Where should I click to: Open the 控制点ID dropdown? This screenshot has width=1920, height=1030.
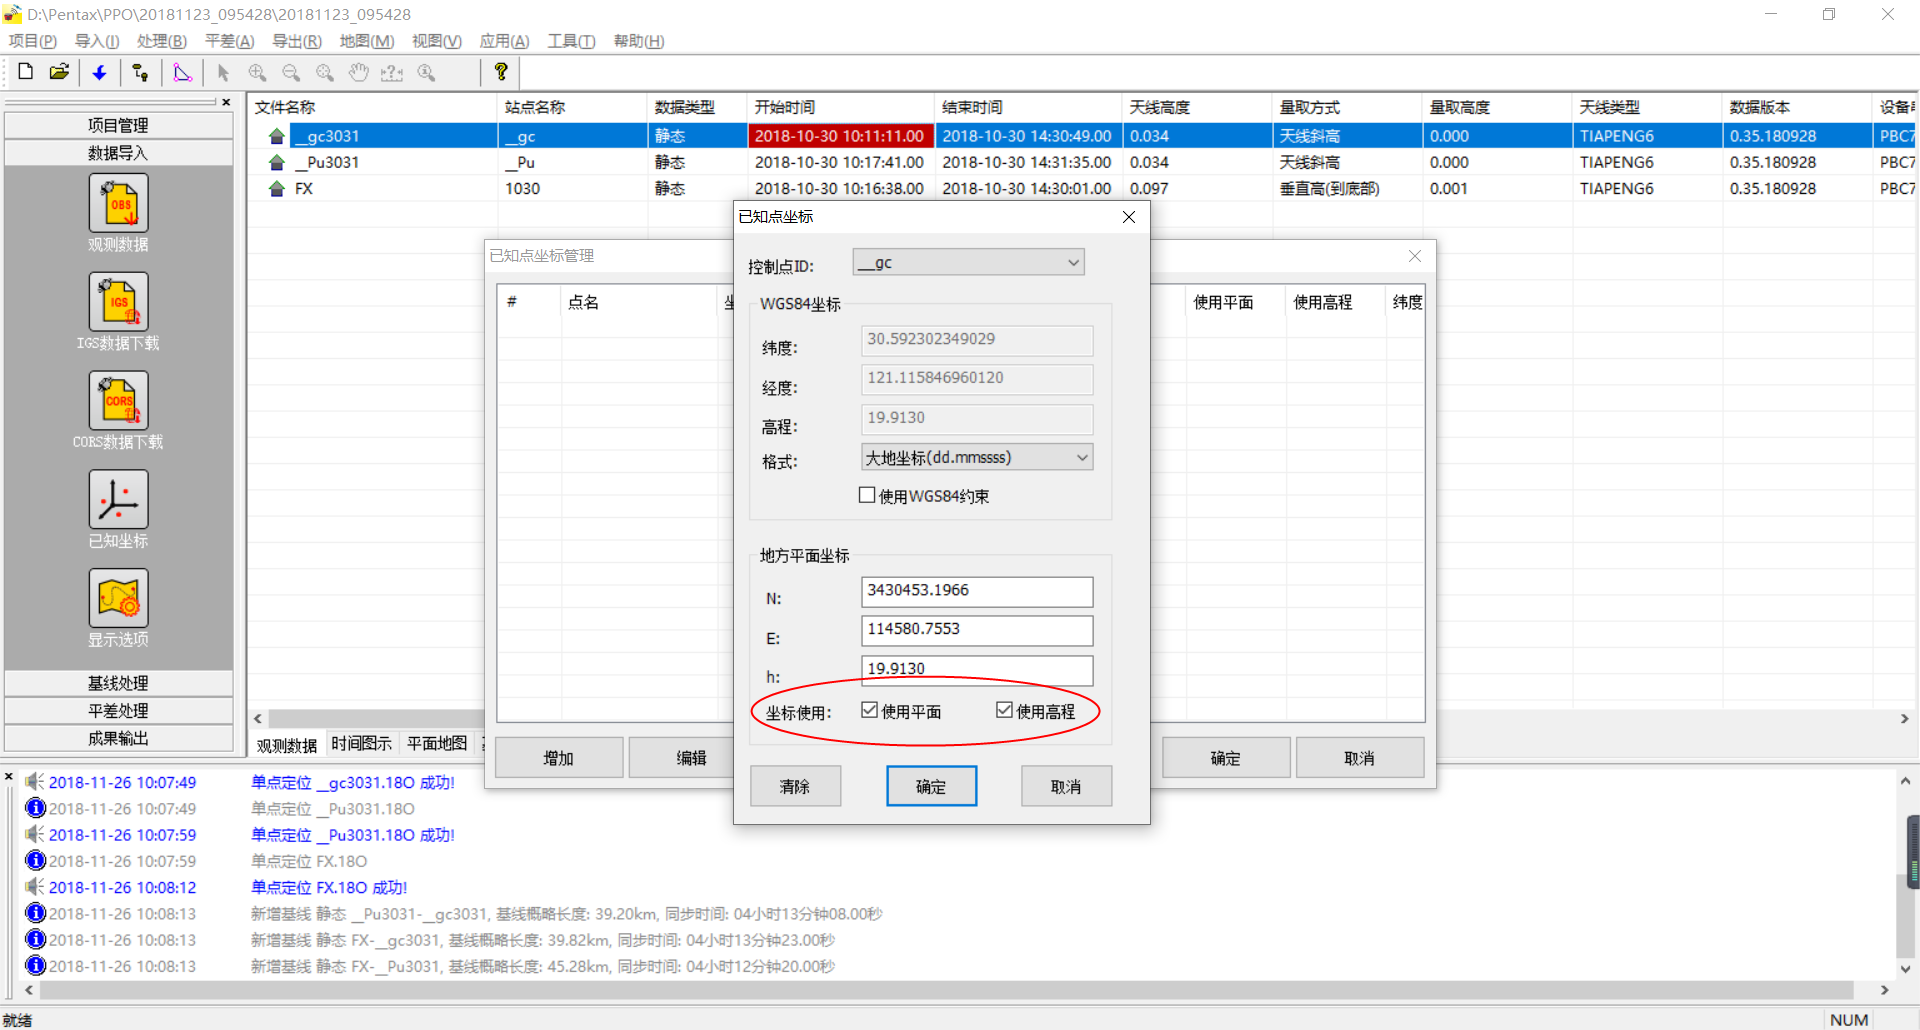coord(968,263)
